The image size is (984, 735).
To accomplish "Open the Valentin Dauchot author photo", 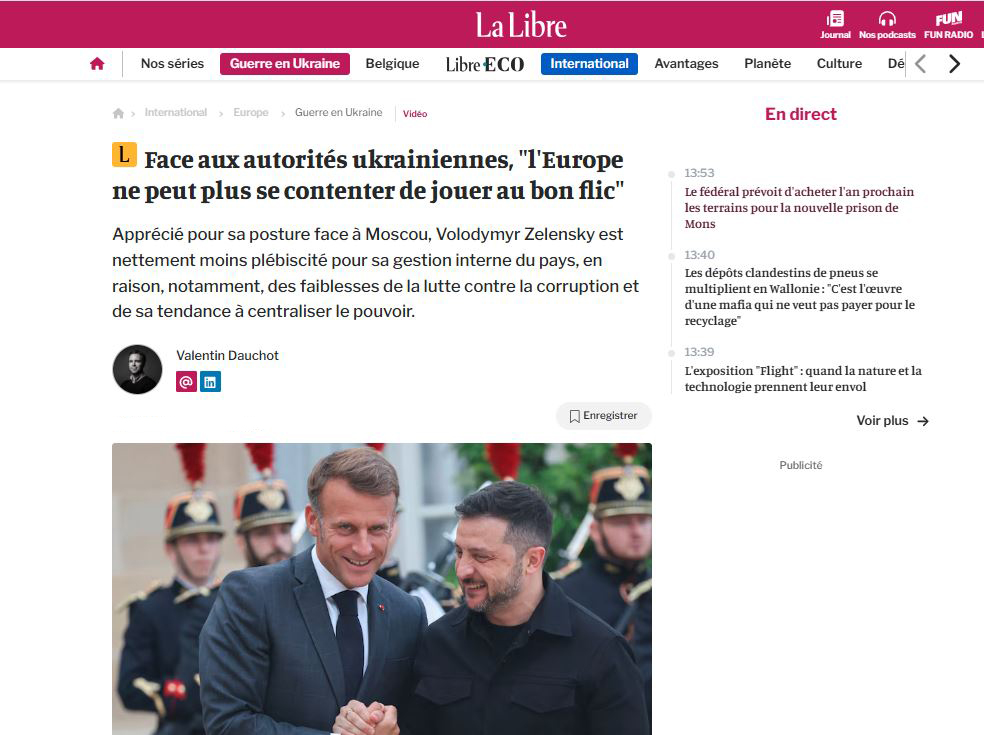I will tap(137, 369).
